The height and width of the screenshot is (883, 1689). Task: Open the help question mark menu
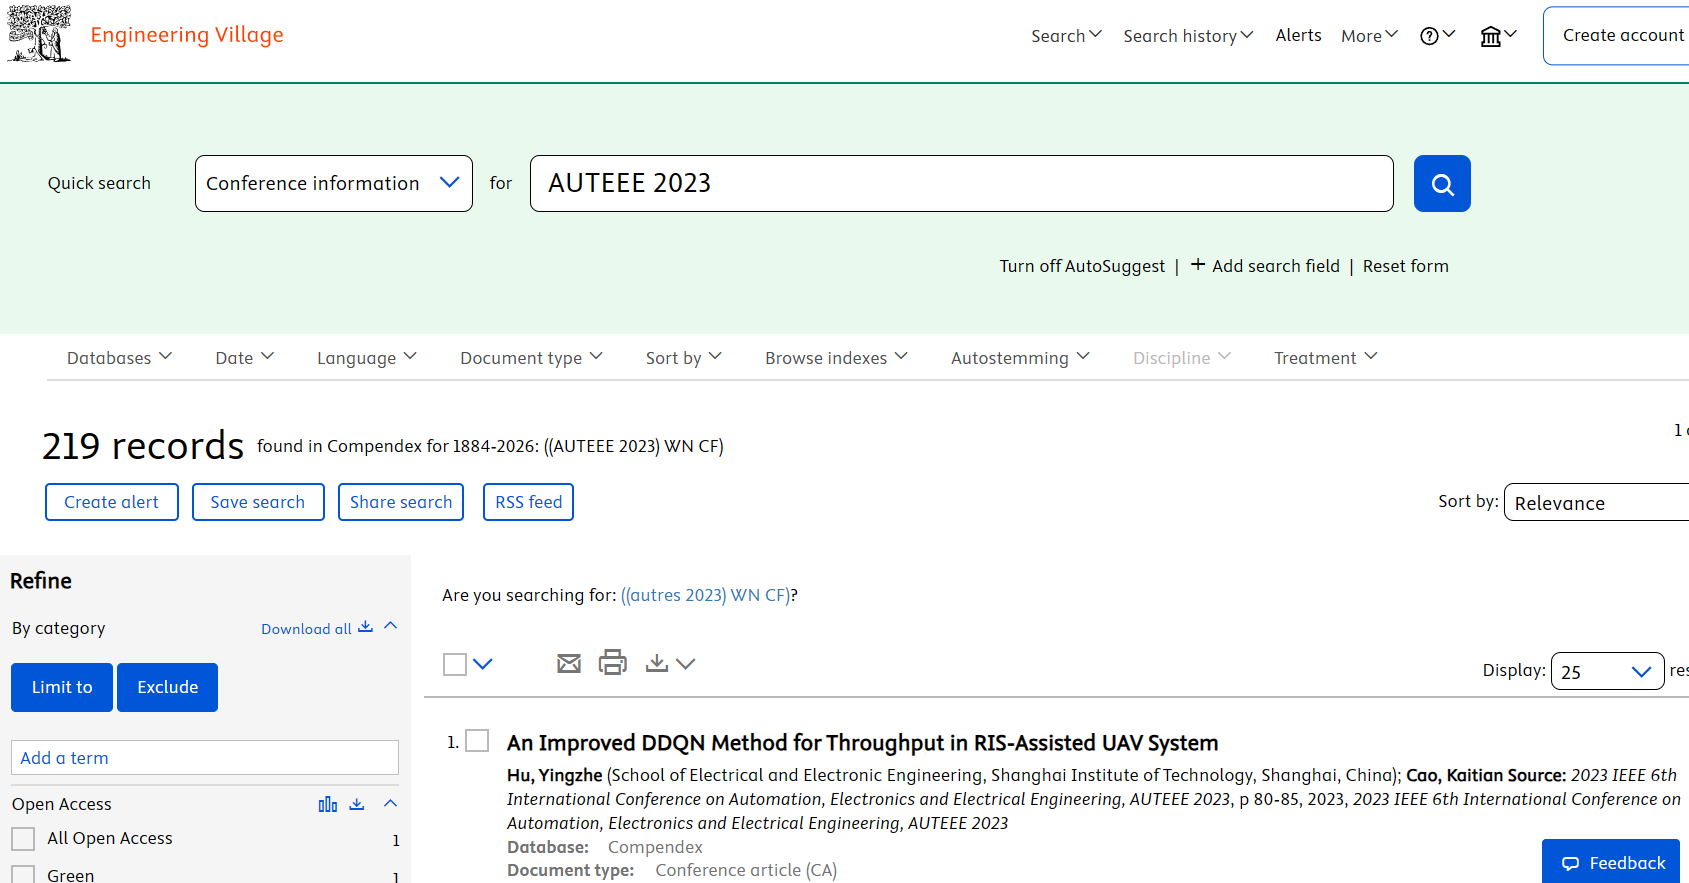1437,36
